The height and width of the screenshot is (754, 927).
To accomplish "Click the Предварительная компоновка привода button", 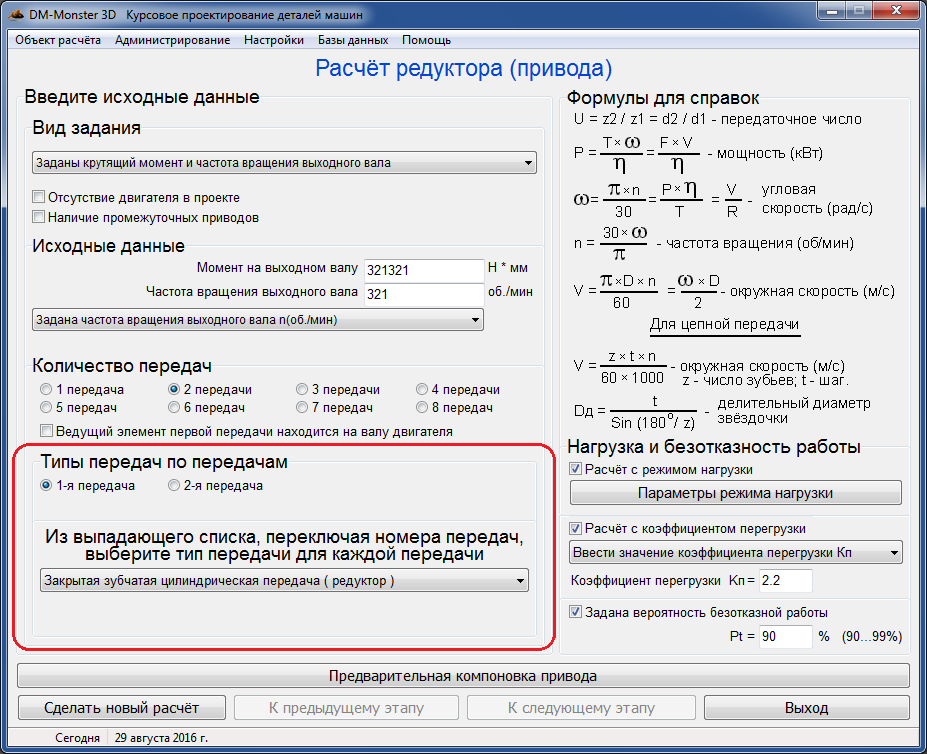I will point(463,676).
